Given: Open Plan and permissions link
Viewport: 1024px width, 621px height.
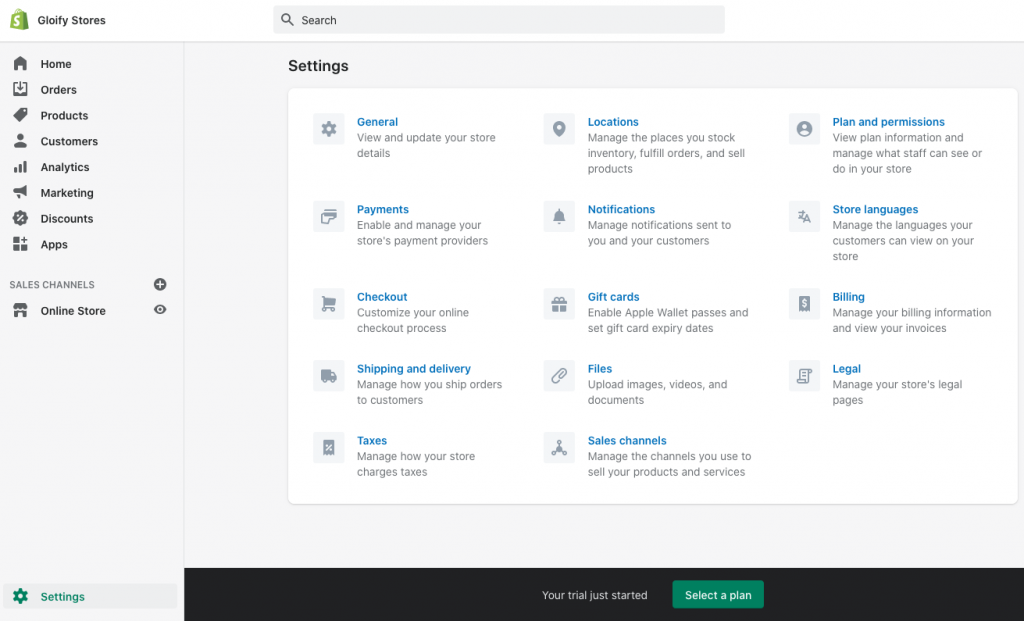Looking at the screenshot, I should (x=888, y=121).
